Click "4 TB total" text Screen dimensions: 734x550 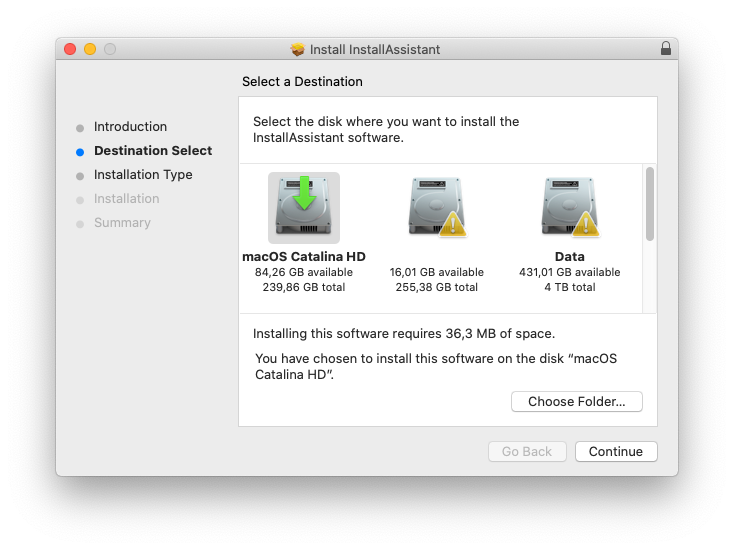tap(570, 287)
